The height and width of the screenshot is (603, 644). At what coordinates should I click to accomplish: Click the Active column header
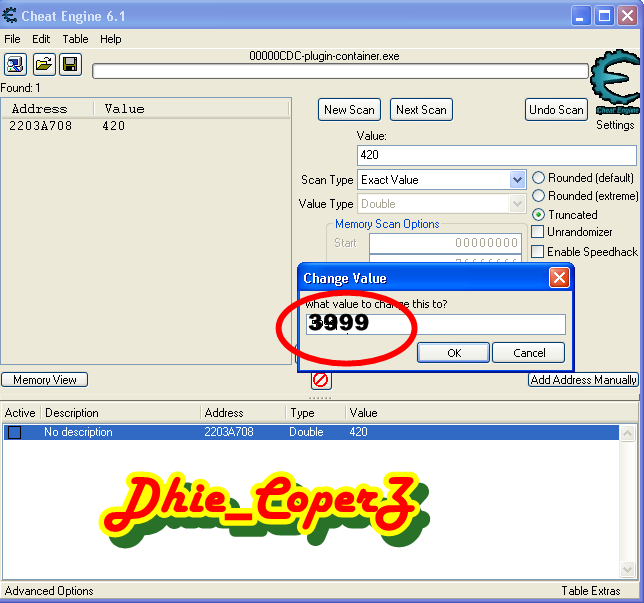20,413
